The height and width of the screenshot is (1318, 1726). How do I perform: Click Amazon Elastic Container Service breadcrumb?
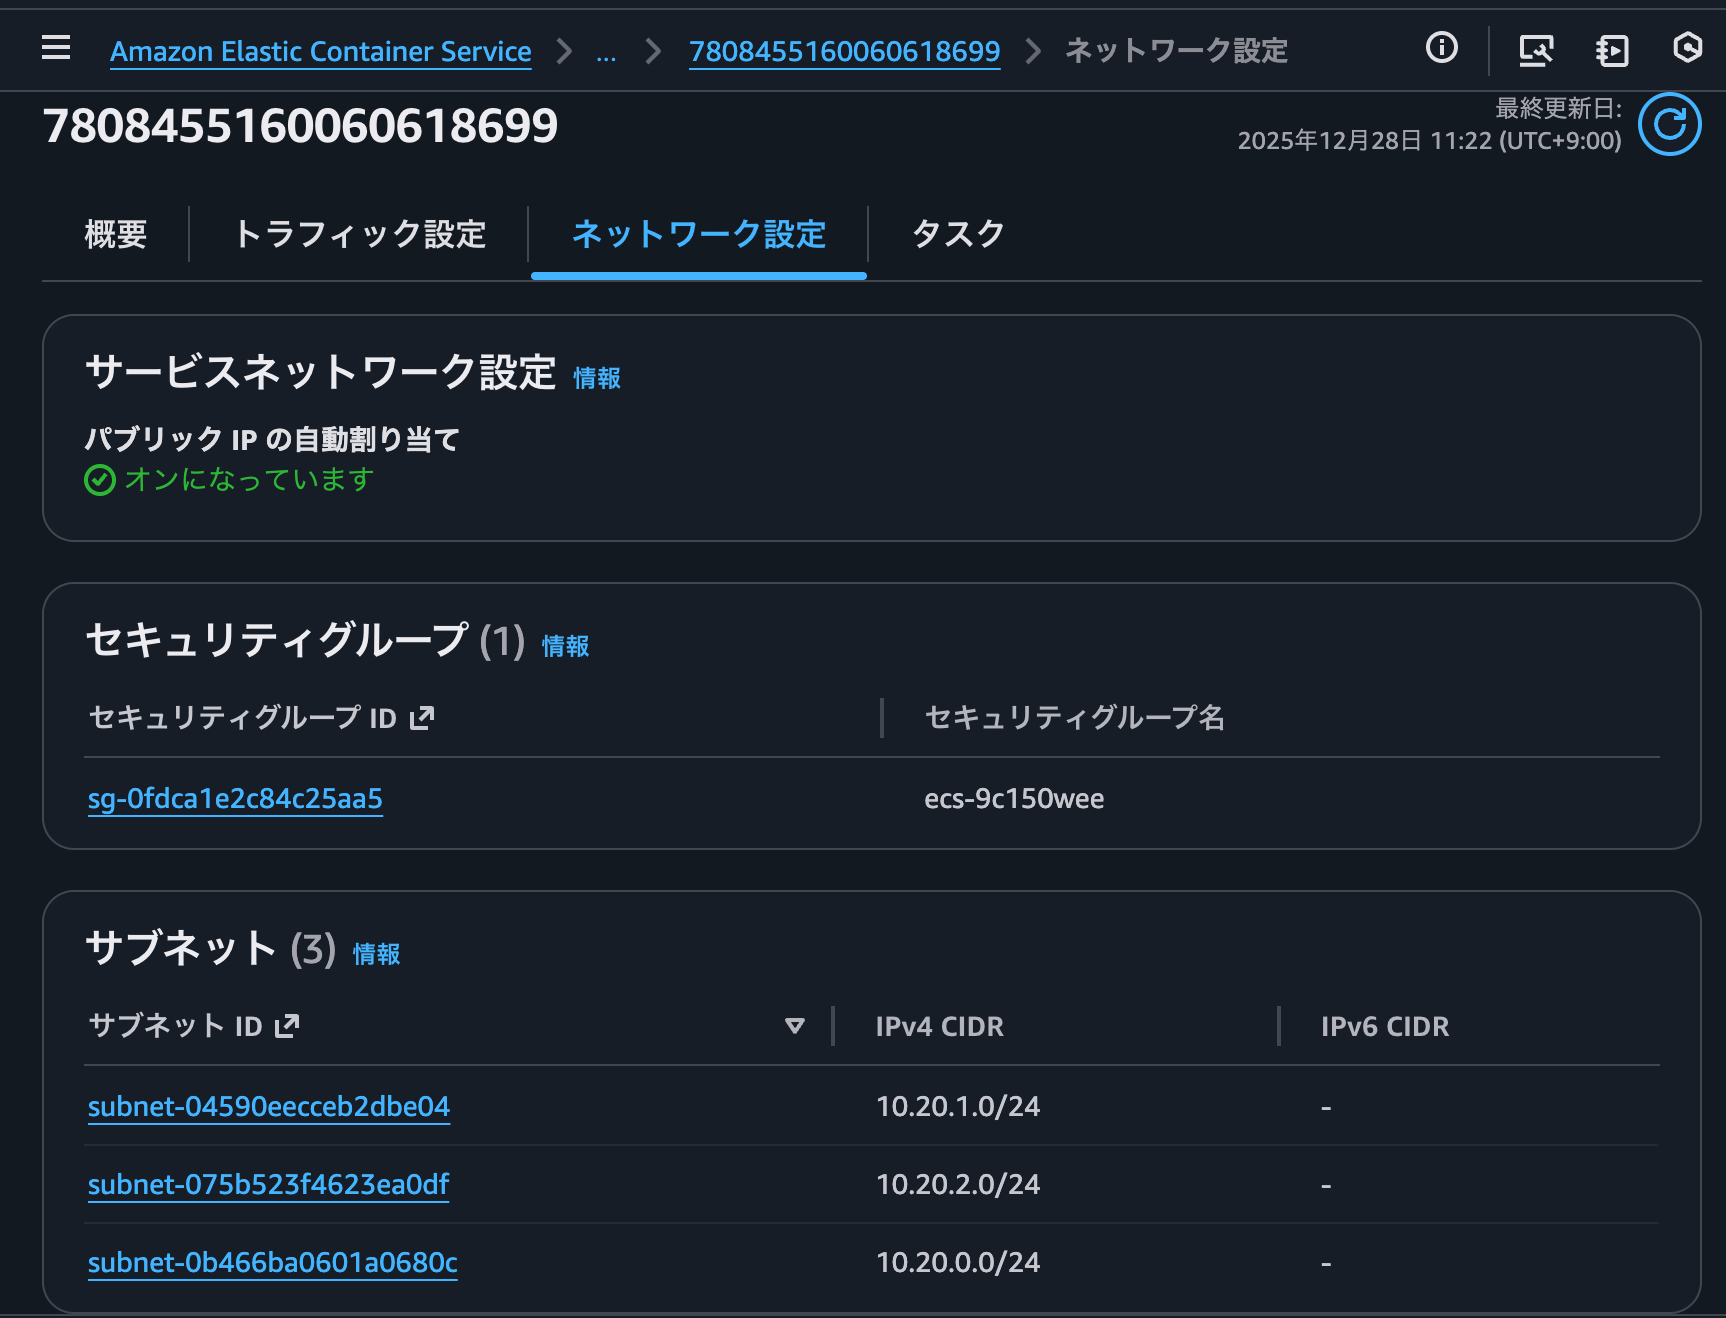pos(320,51)
